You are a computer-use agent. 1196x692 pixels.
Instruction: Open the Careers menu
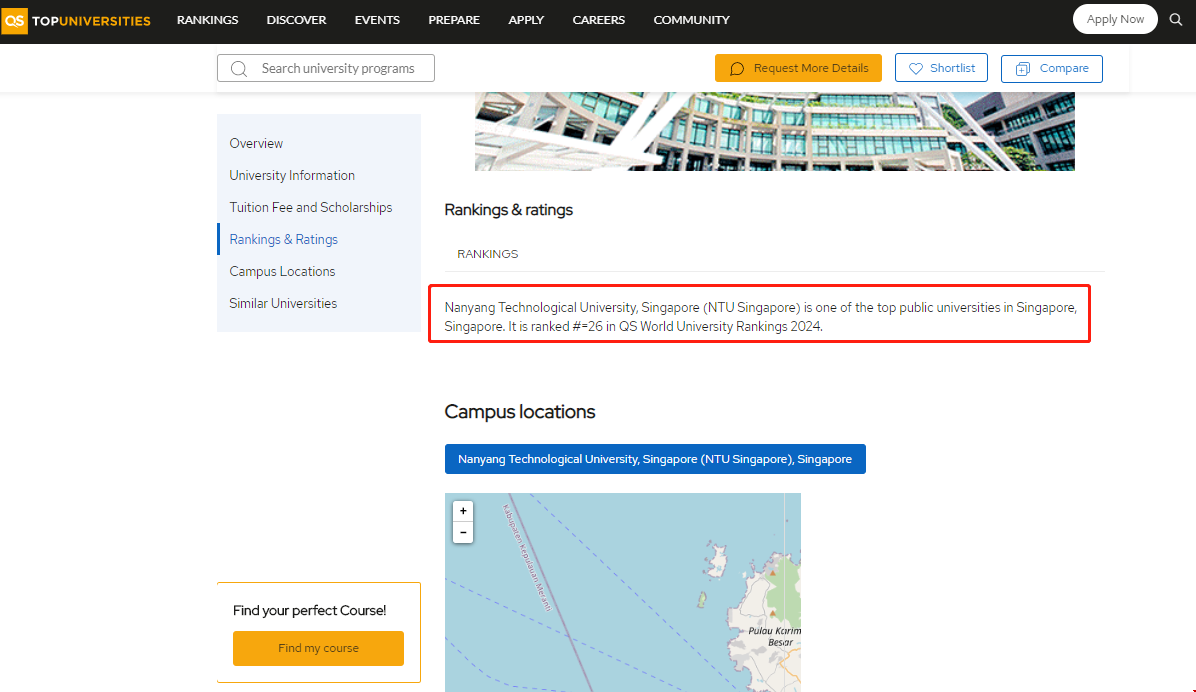(598, 20)
